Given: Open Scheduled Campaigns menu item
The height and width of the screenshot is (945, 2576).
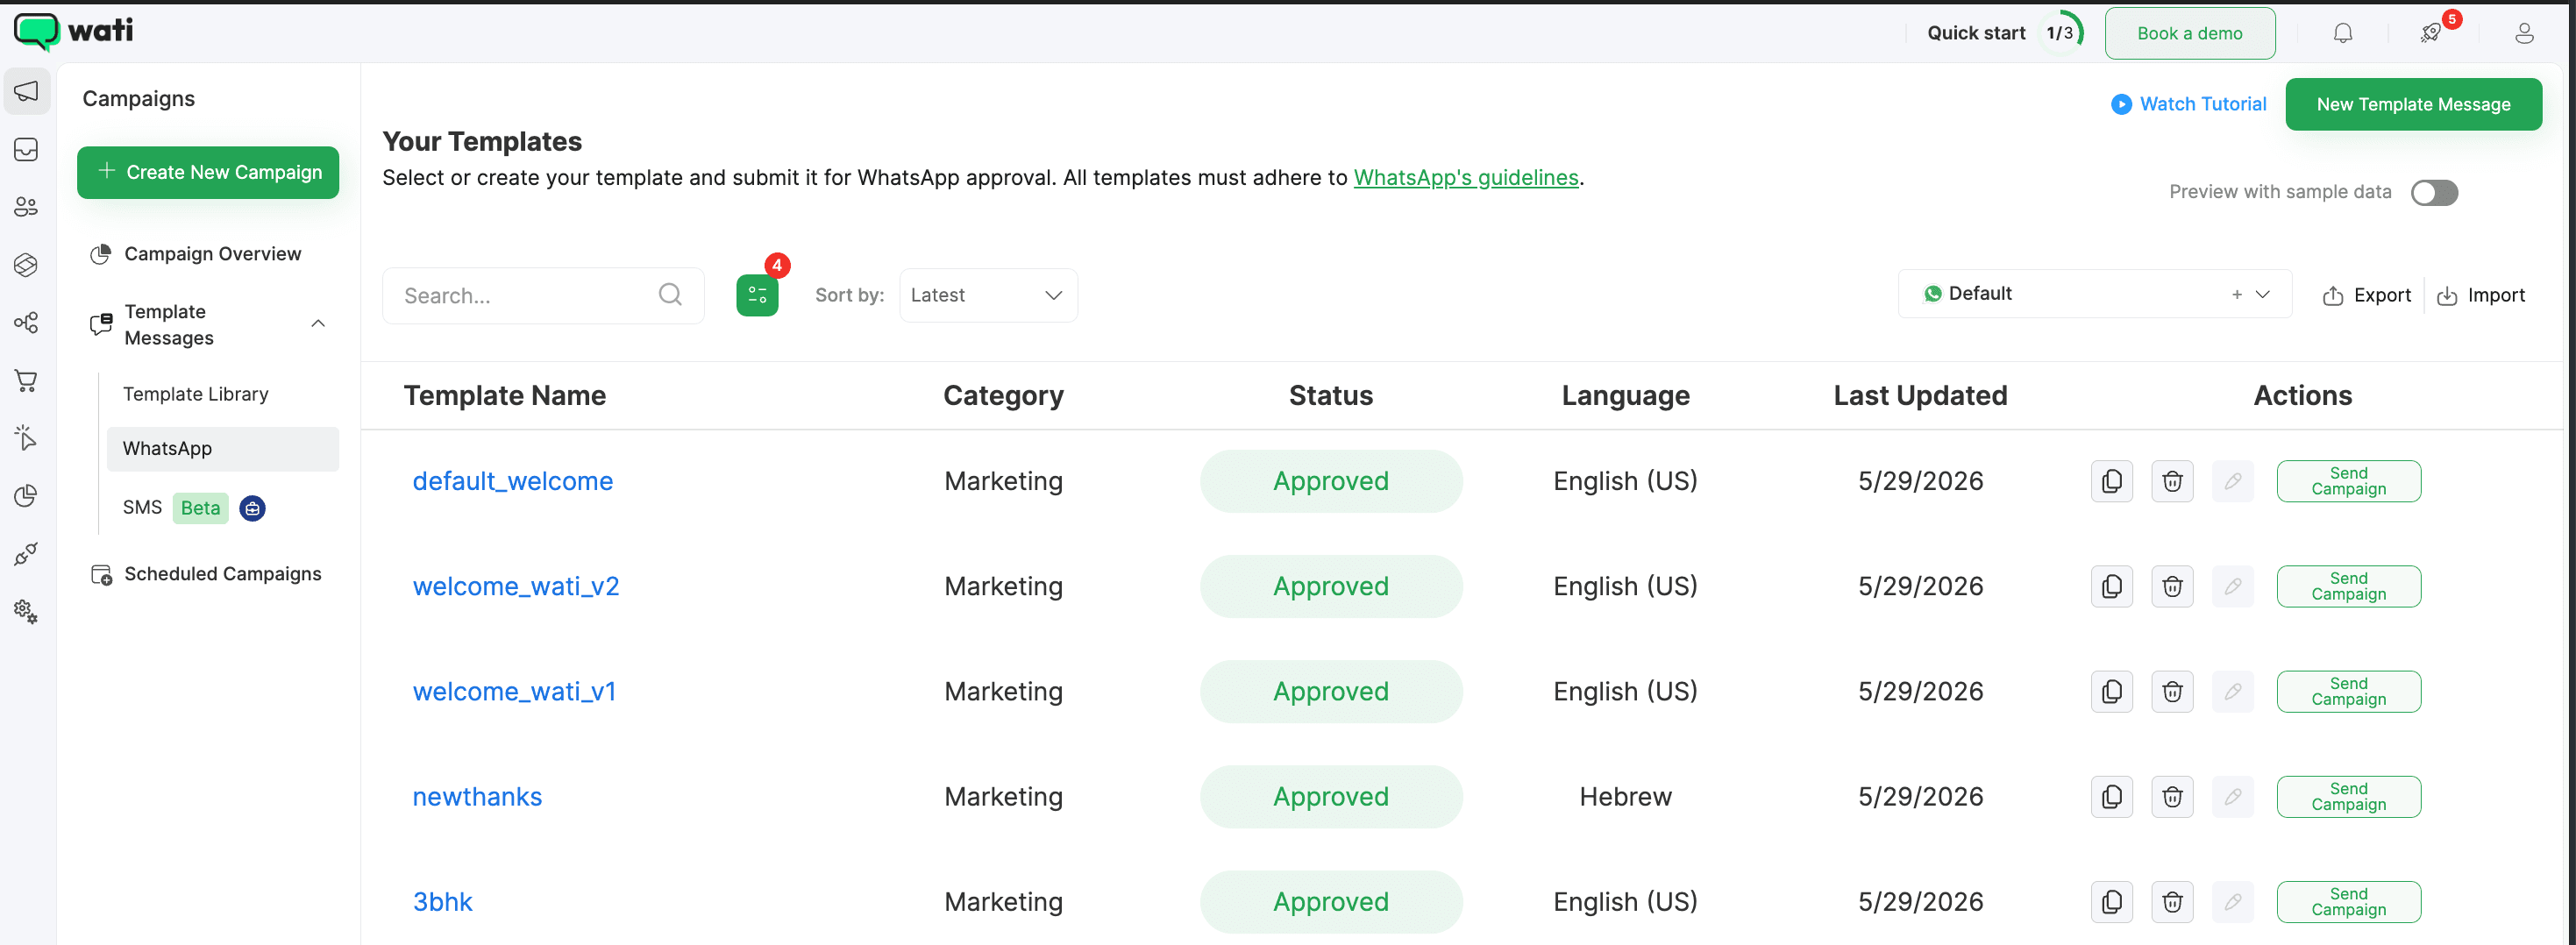Looking at the screenshot, I should pos(208,574).
